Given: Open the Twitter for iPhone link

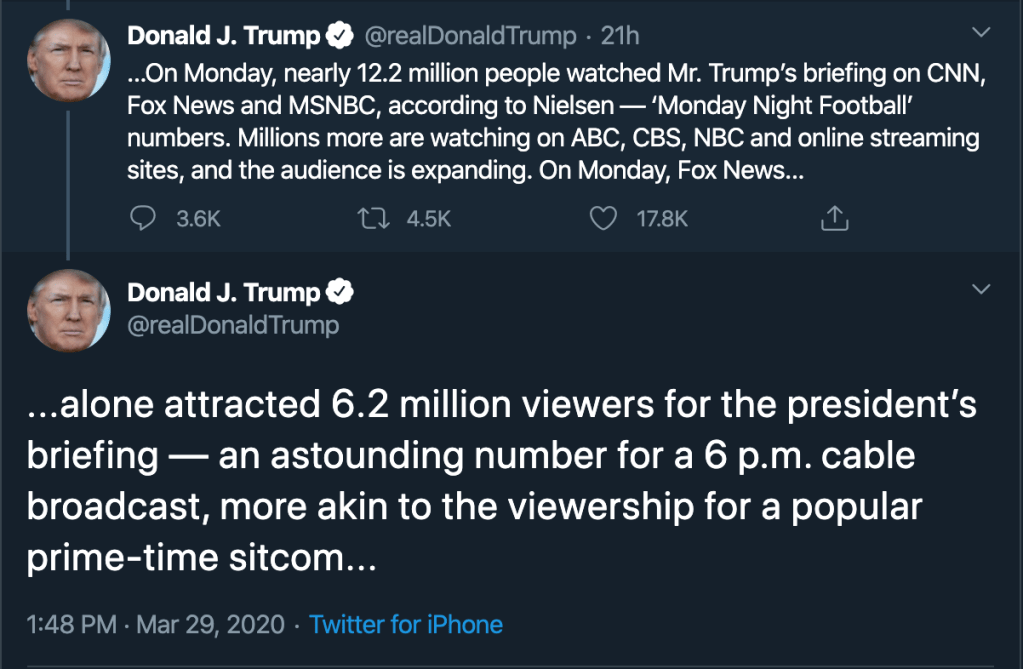Looking at the screenshot, I should pos(406,625).
